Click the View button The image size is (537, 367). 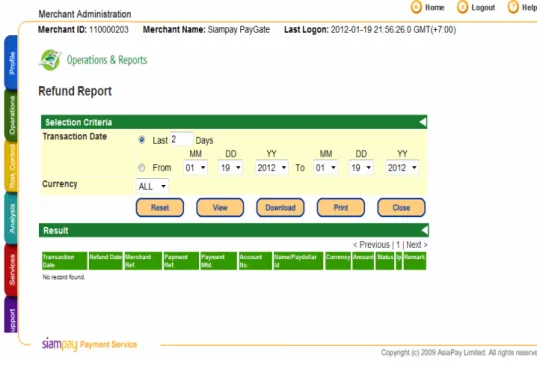[220, 207]
